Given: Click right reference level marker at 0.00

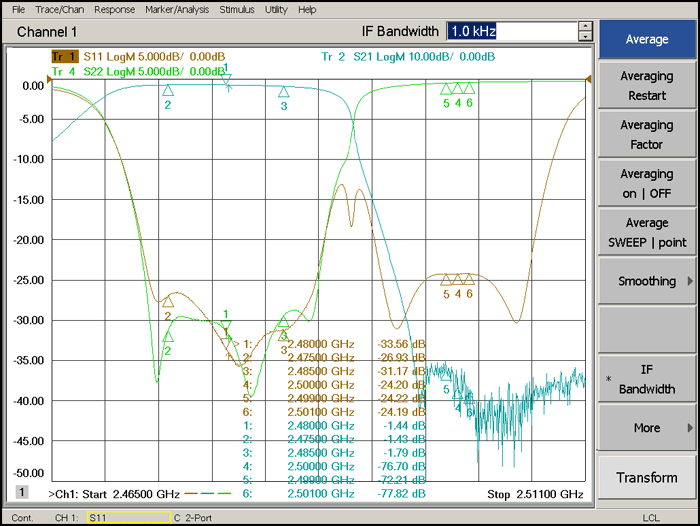Looking at the screenshot, I should tap(588, 79).
